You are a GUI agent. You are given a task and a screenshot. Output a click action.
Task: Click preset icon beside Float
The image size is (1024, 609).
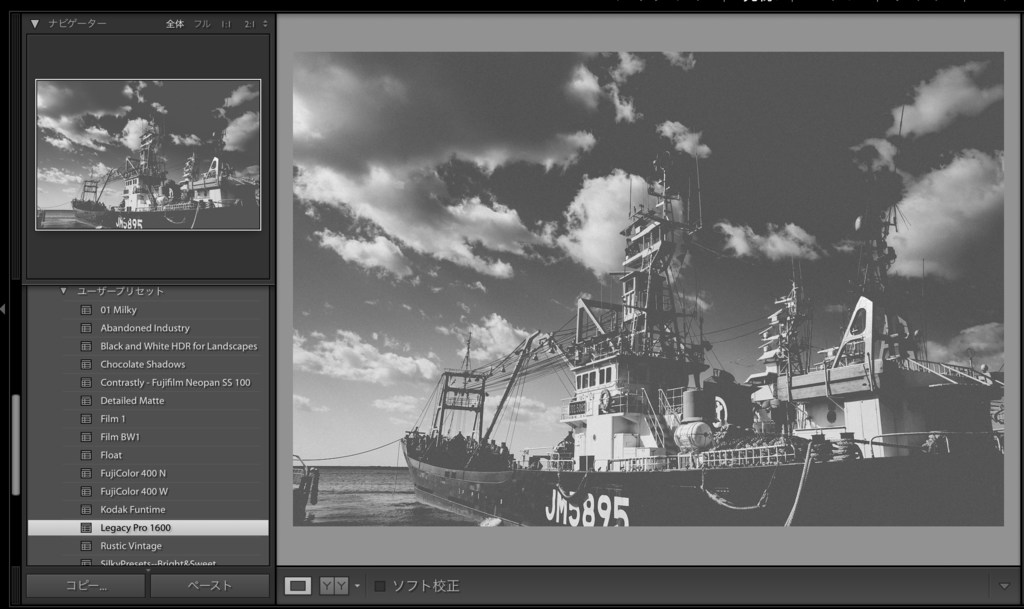coord(86,455)
